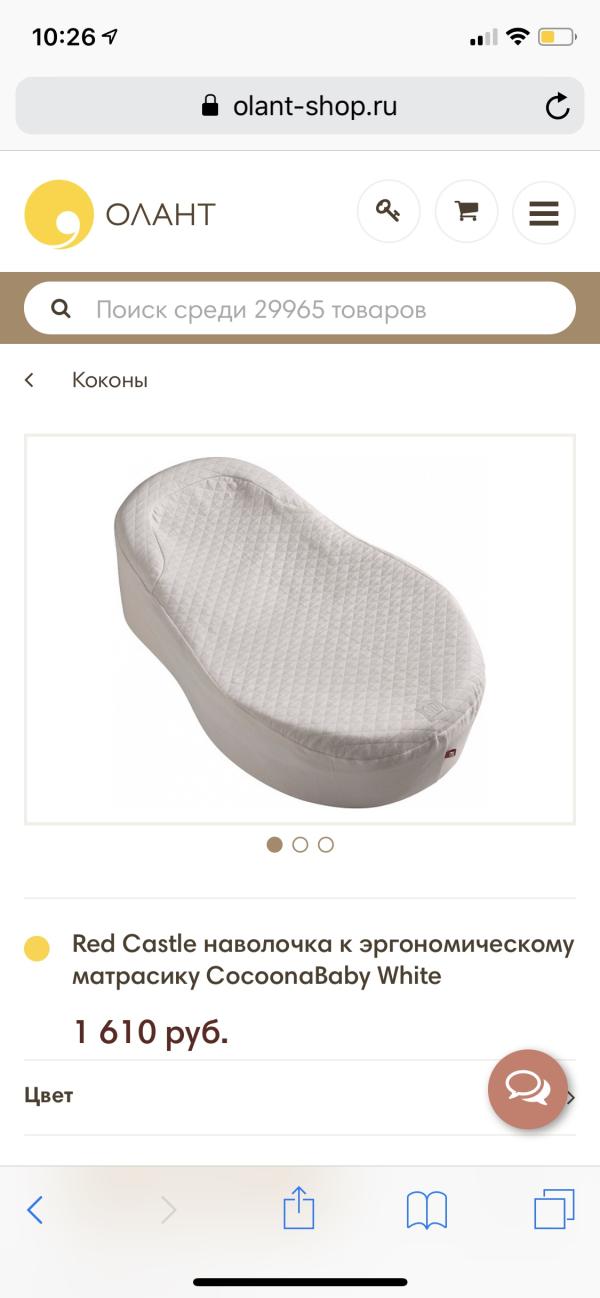600x1298 pixels.
Task: Open the shopping cart
Action: click(466, 212)
